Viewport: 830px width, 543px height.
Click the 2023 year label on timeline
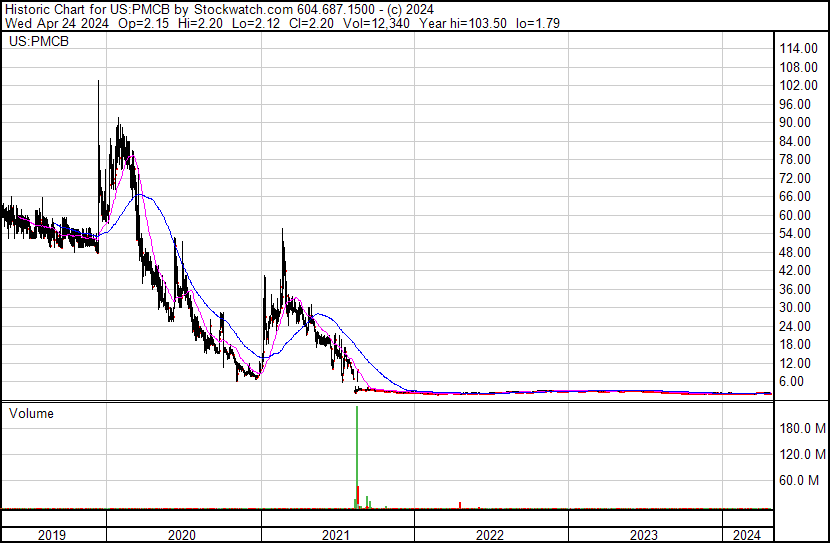tap(643, 535)
